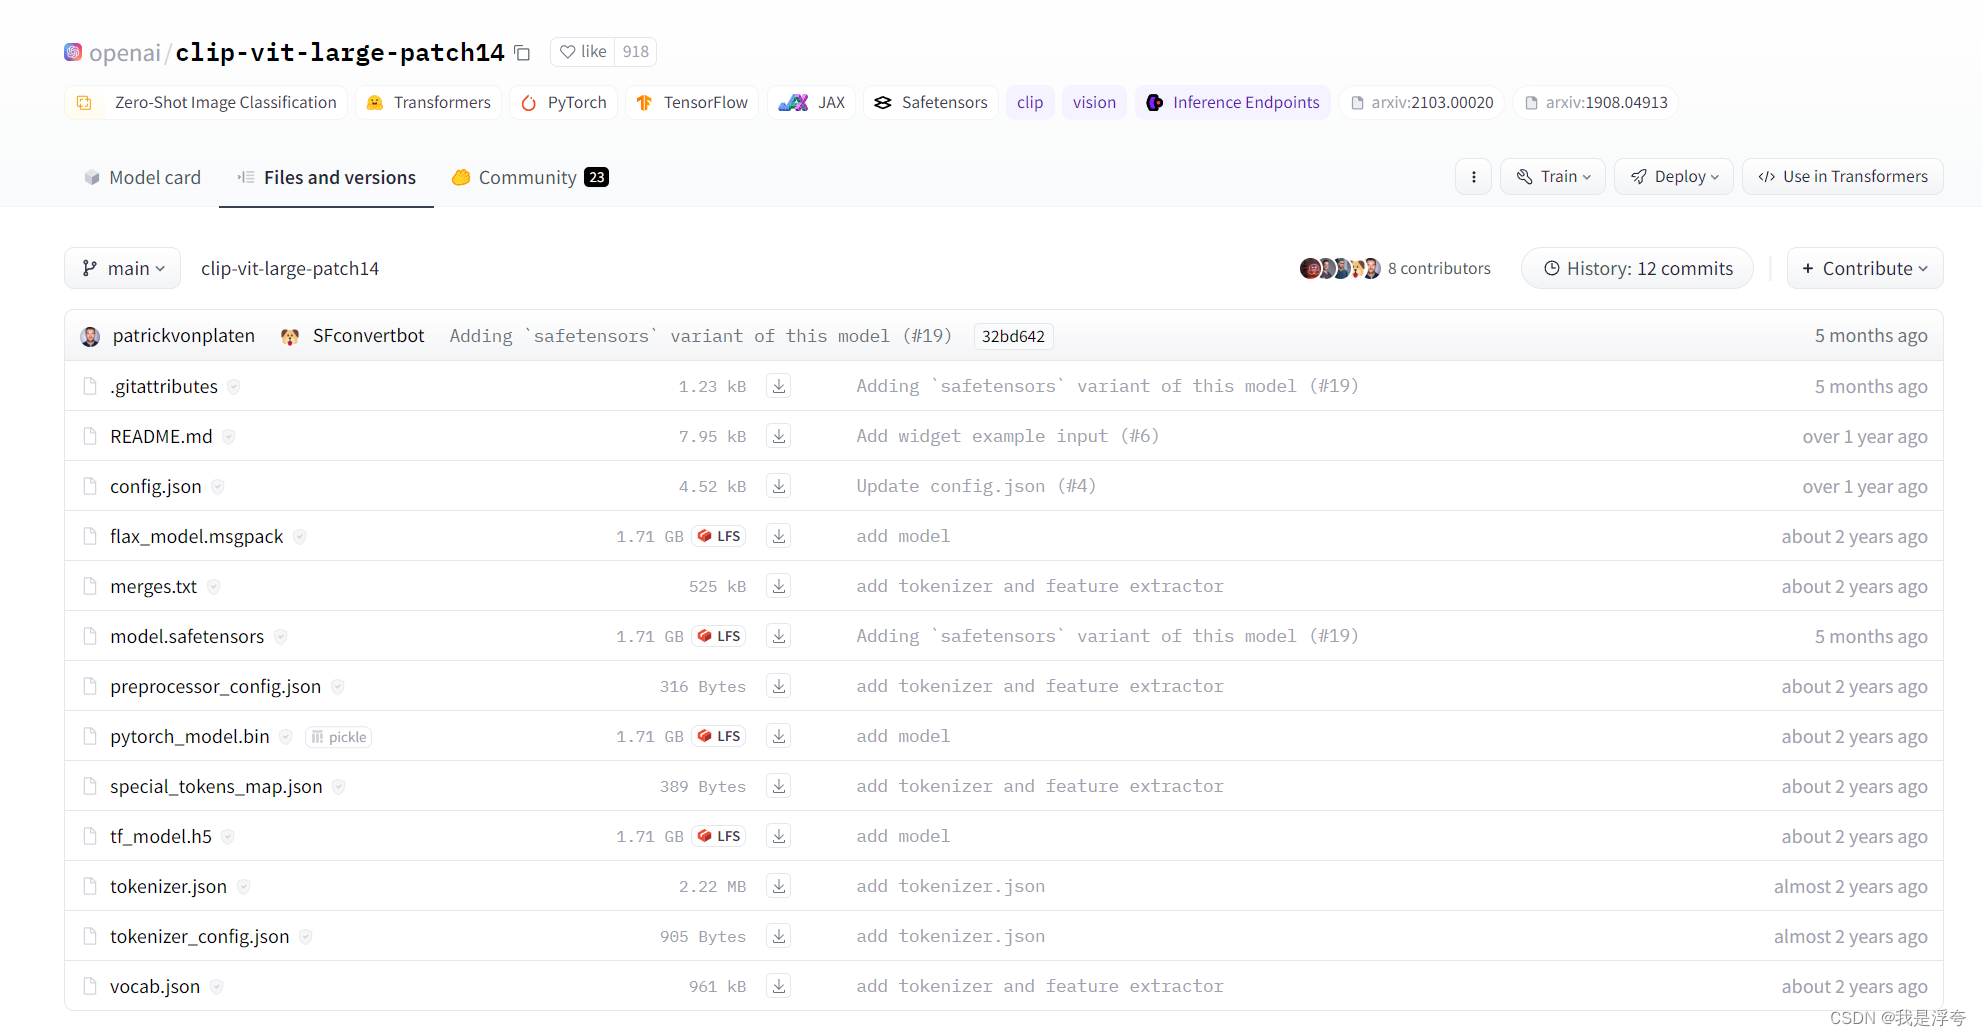Click the 8 contributors text
Viewport: 1982px width, 1036px height.
pyautogui.click(x=1439, y=268)
